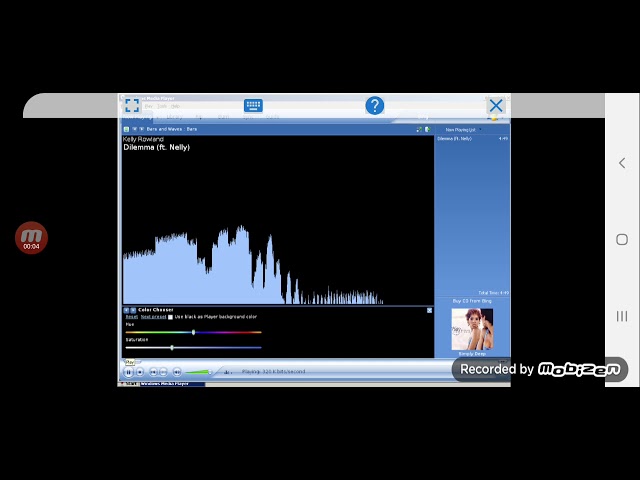This screenshot has width=640, height=480.
Task: Open the Tools menu
Action: [162, 106]
